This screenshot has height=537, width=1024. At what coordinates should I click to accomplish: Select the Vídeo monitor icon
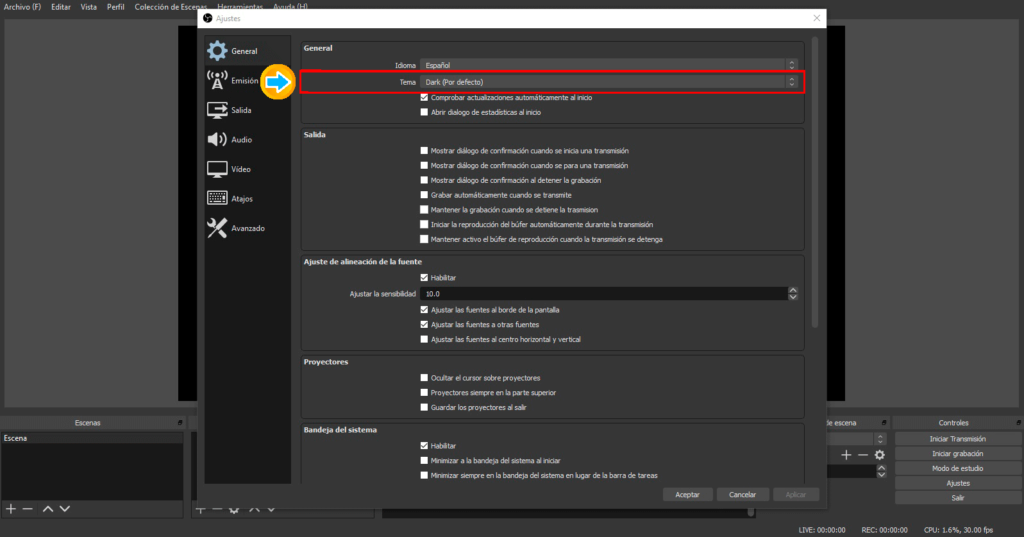[x=217, y=169]
